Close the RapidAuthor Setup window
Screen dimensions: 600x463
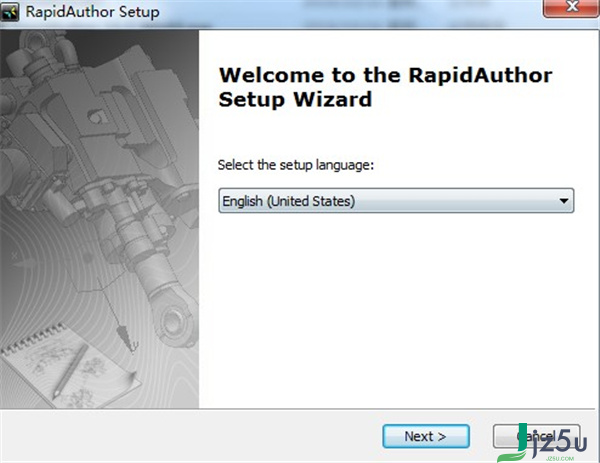tap(571, 8)
